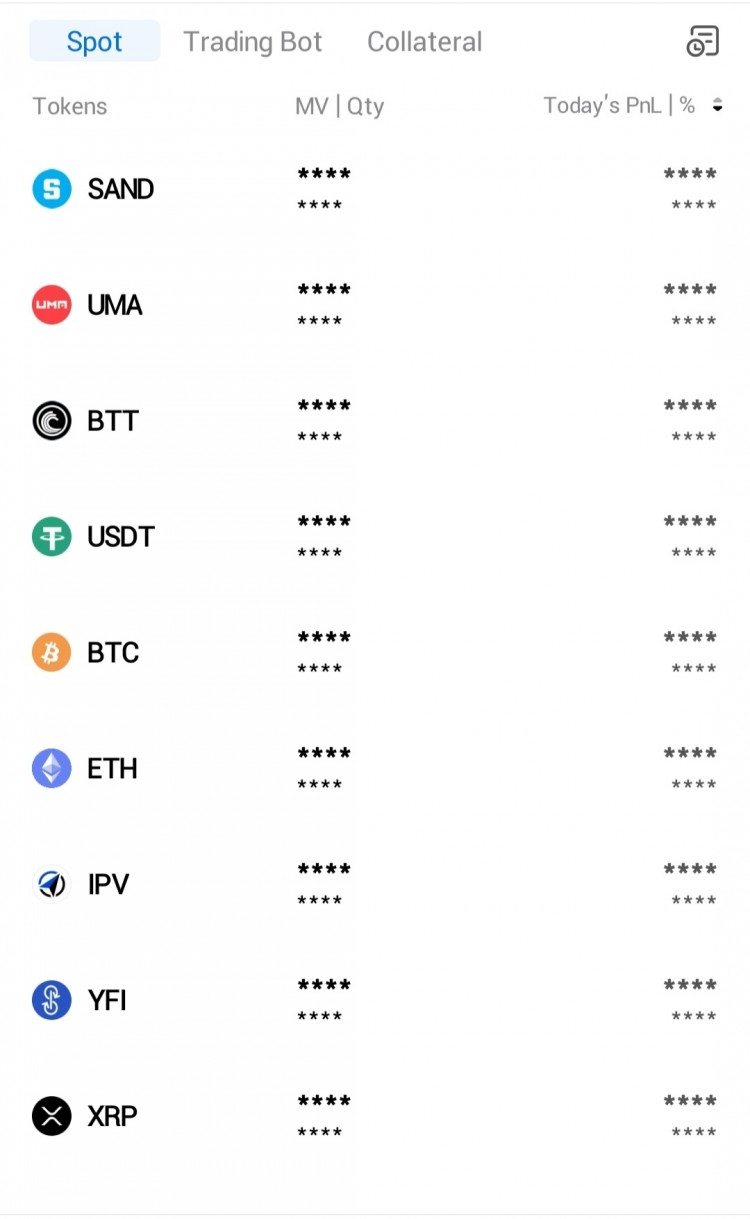Click the green USDT Tether icon
The image size is (750, 1219).
click(x=52, y=537)
